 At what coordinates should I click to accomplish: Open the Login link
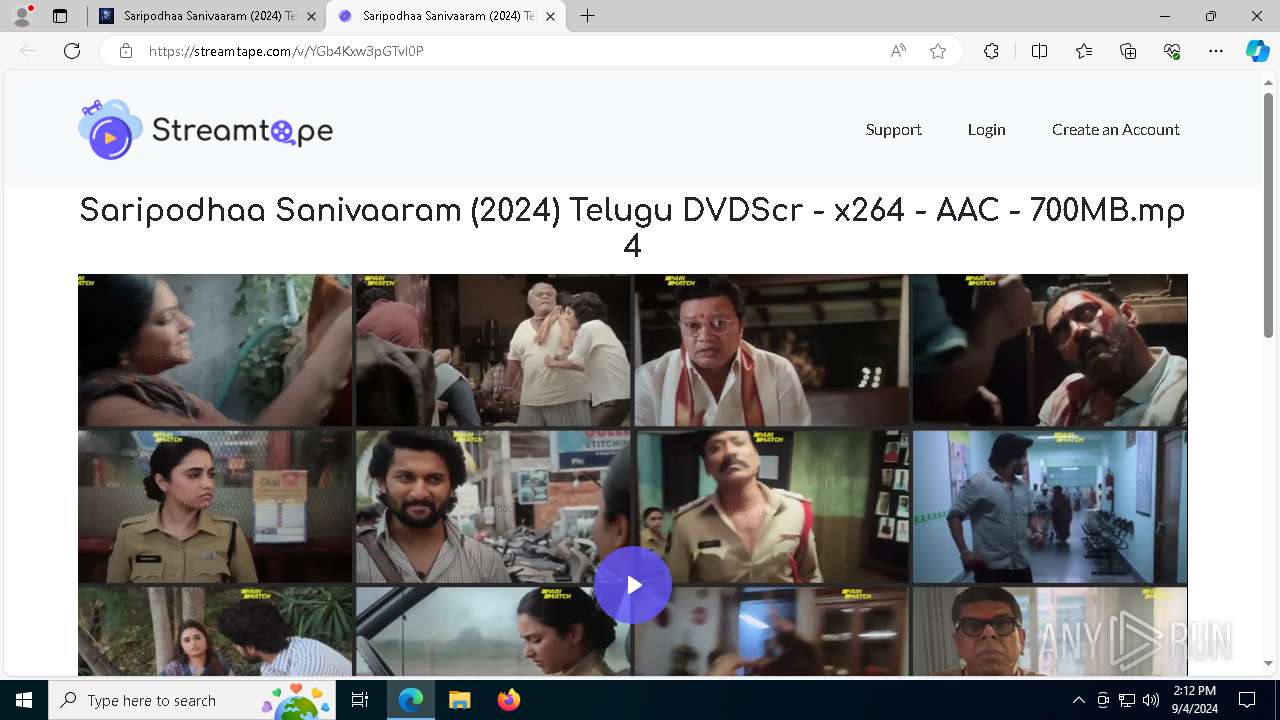986,129
